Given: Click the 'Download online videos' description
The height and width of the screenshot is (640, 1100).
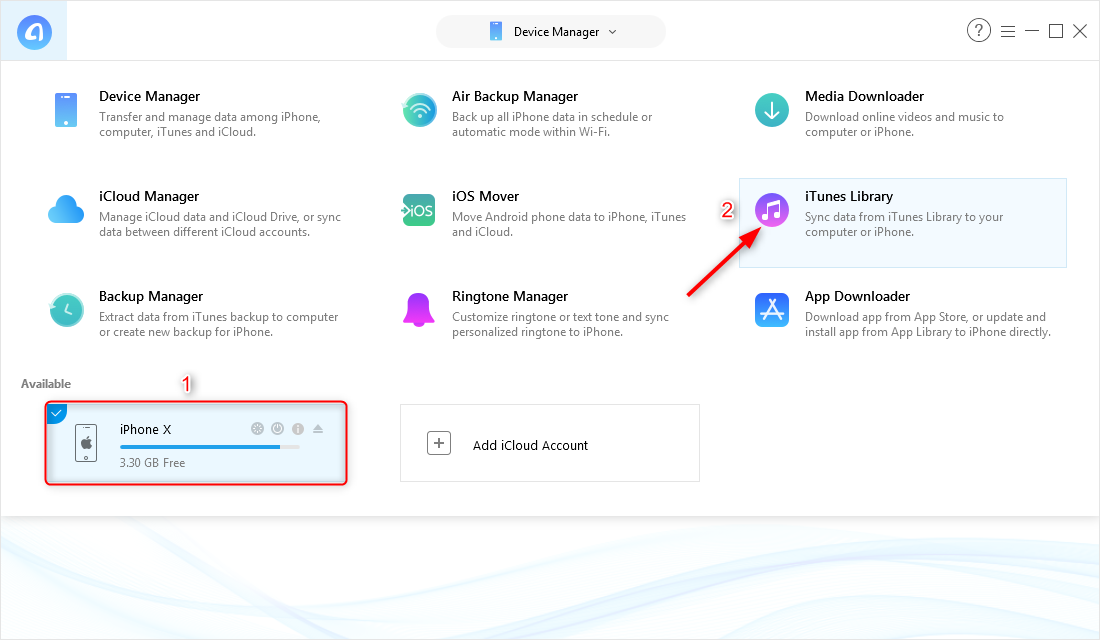Looking at the screenshot, I should click(904, 124).
